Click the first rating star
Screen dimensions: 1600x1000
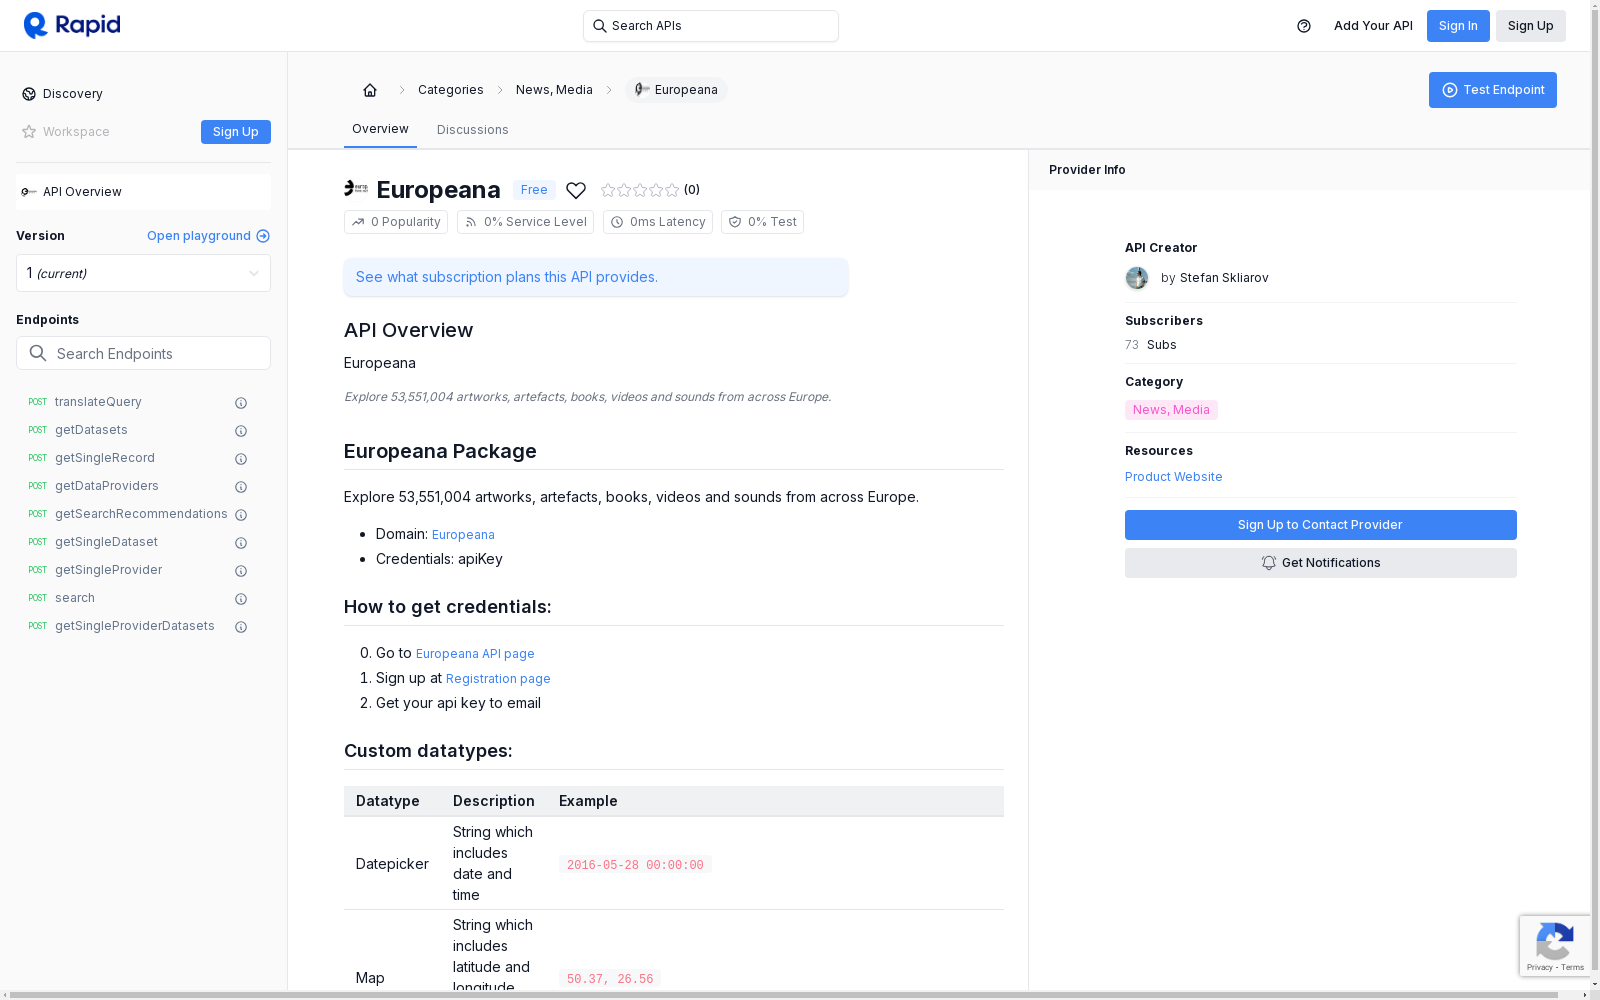[x=608, y=190]
